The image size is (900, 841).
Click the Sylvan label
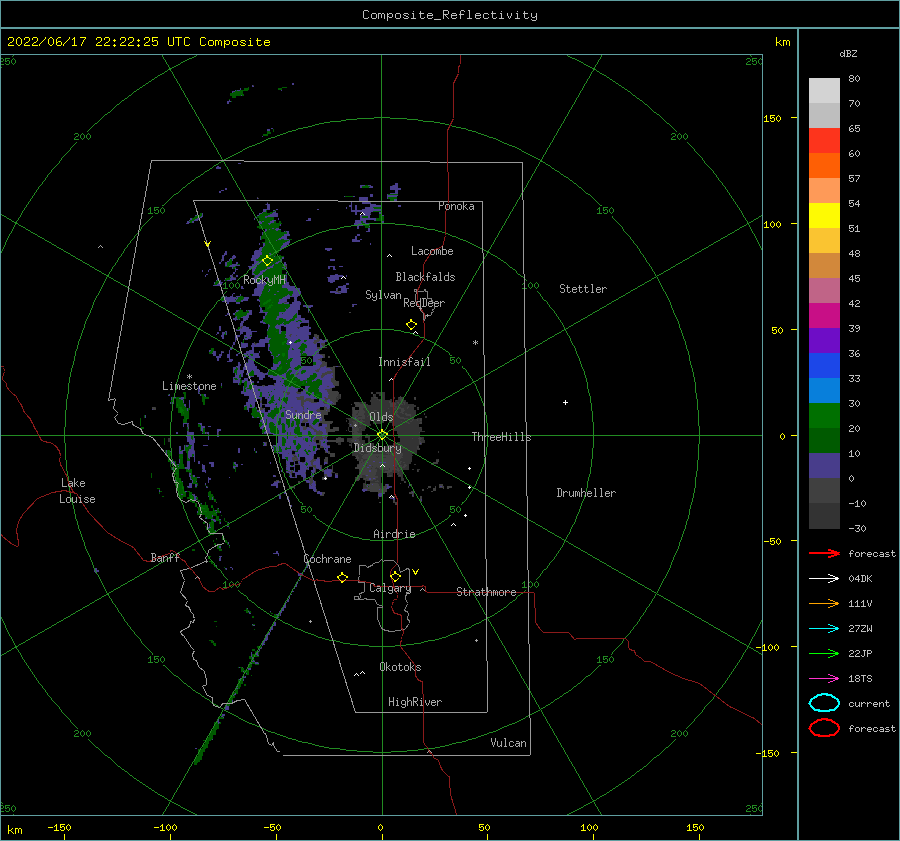[x=383, y=295]
